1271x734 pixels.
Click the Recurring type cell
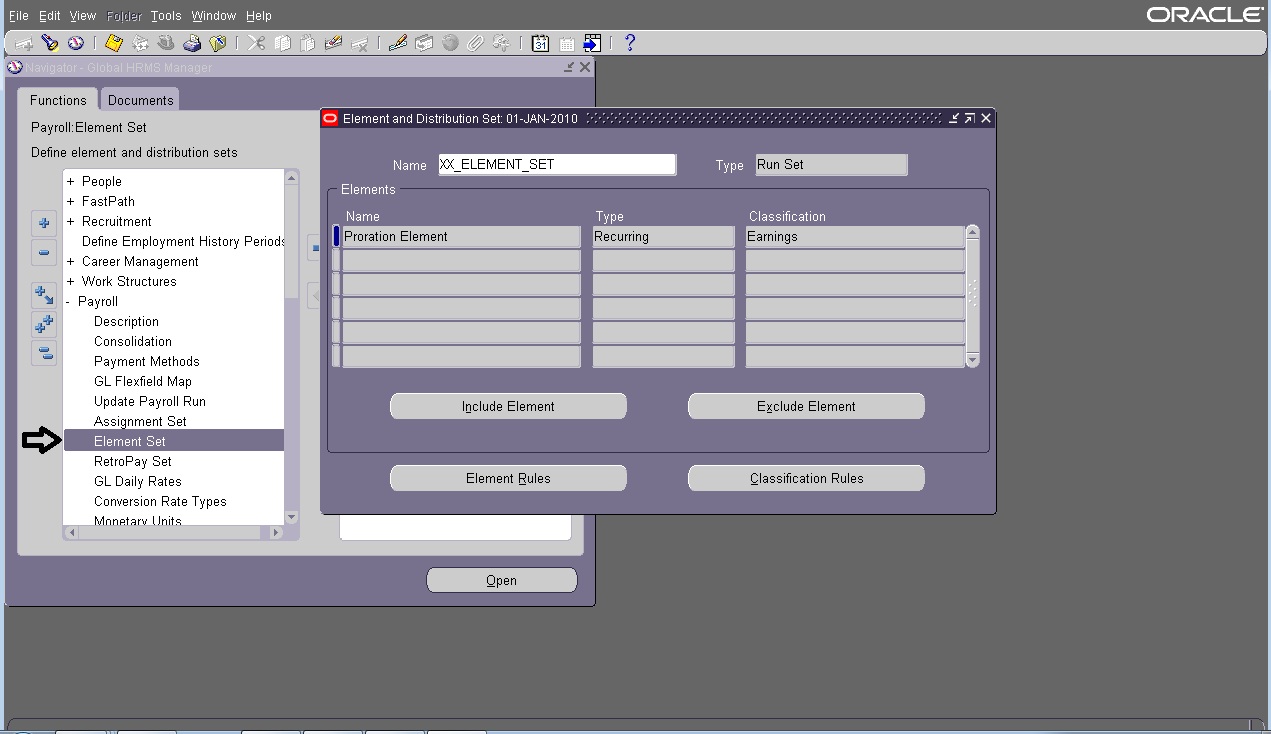(x=664, y=237)
